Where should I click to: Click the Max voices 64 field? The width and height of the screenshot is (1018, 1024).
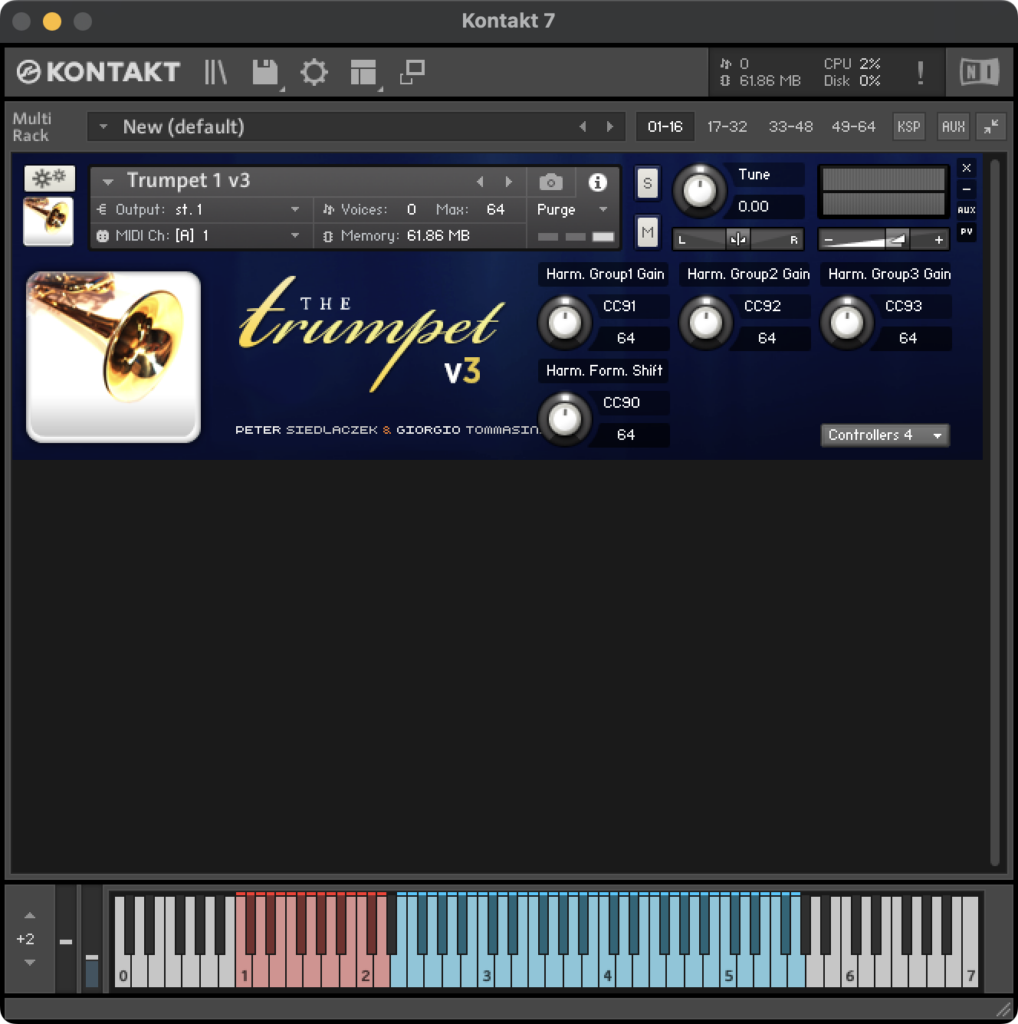click(x=496, y=210)
